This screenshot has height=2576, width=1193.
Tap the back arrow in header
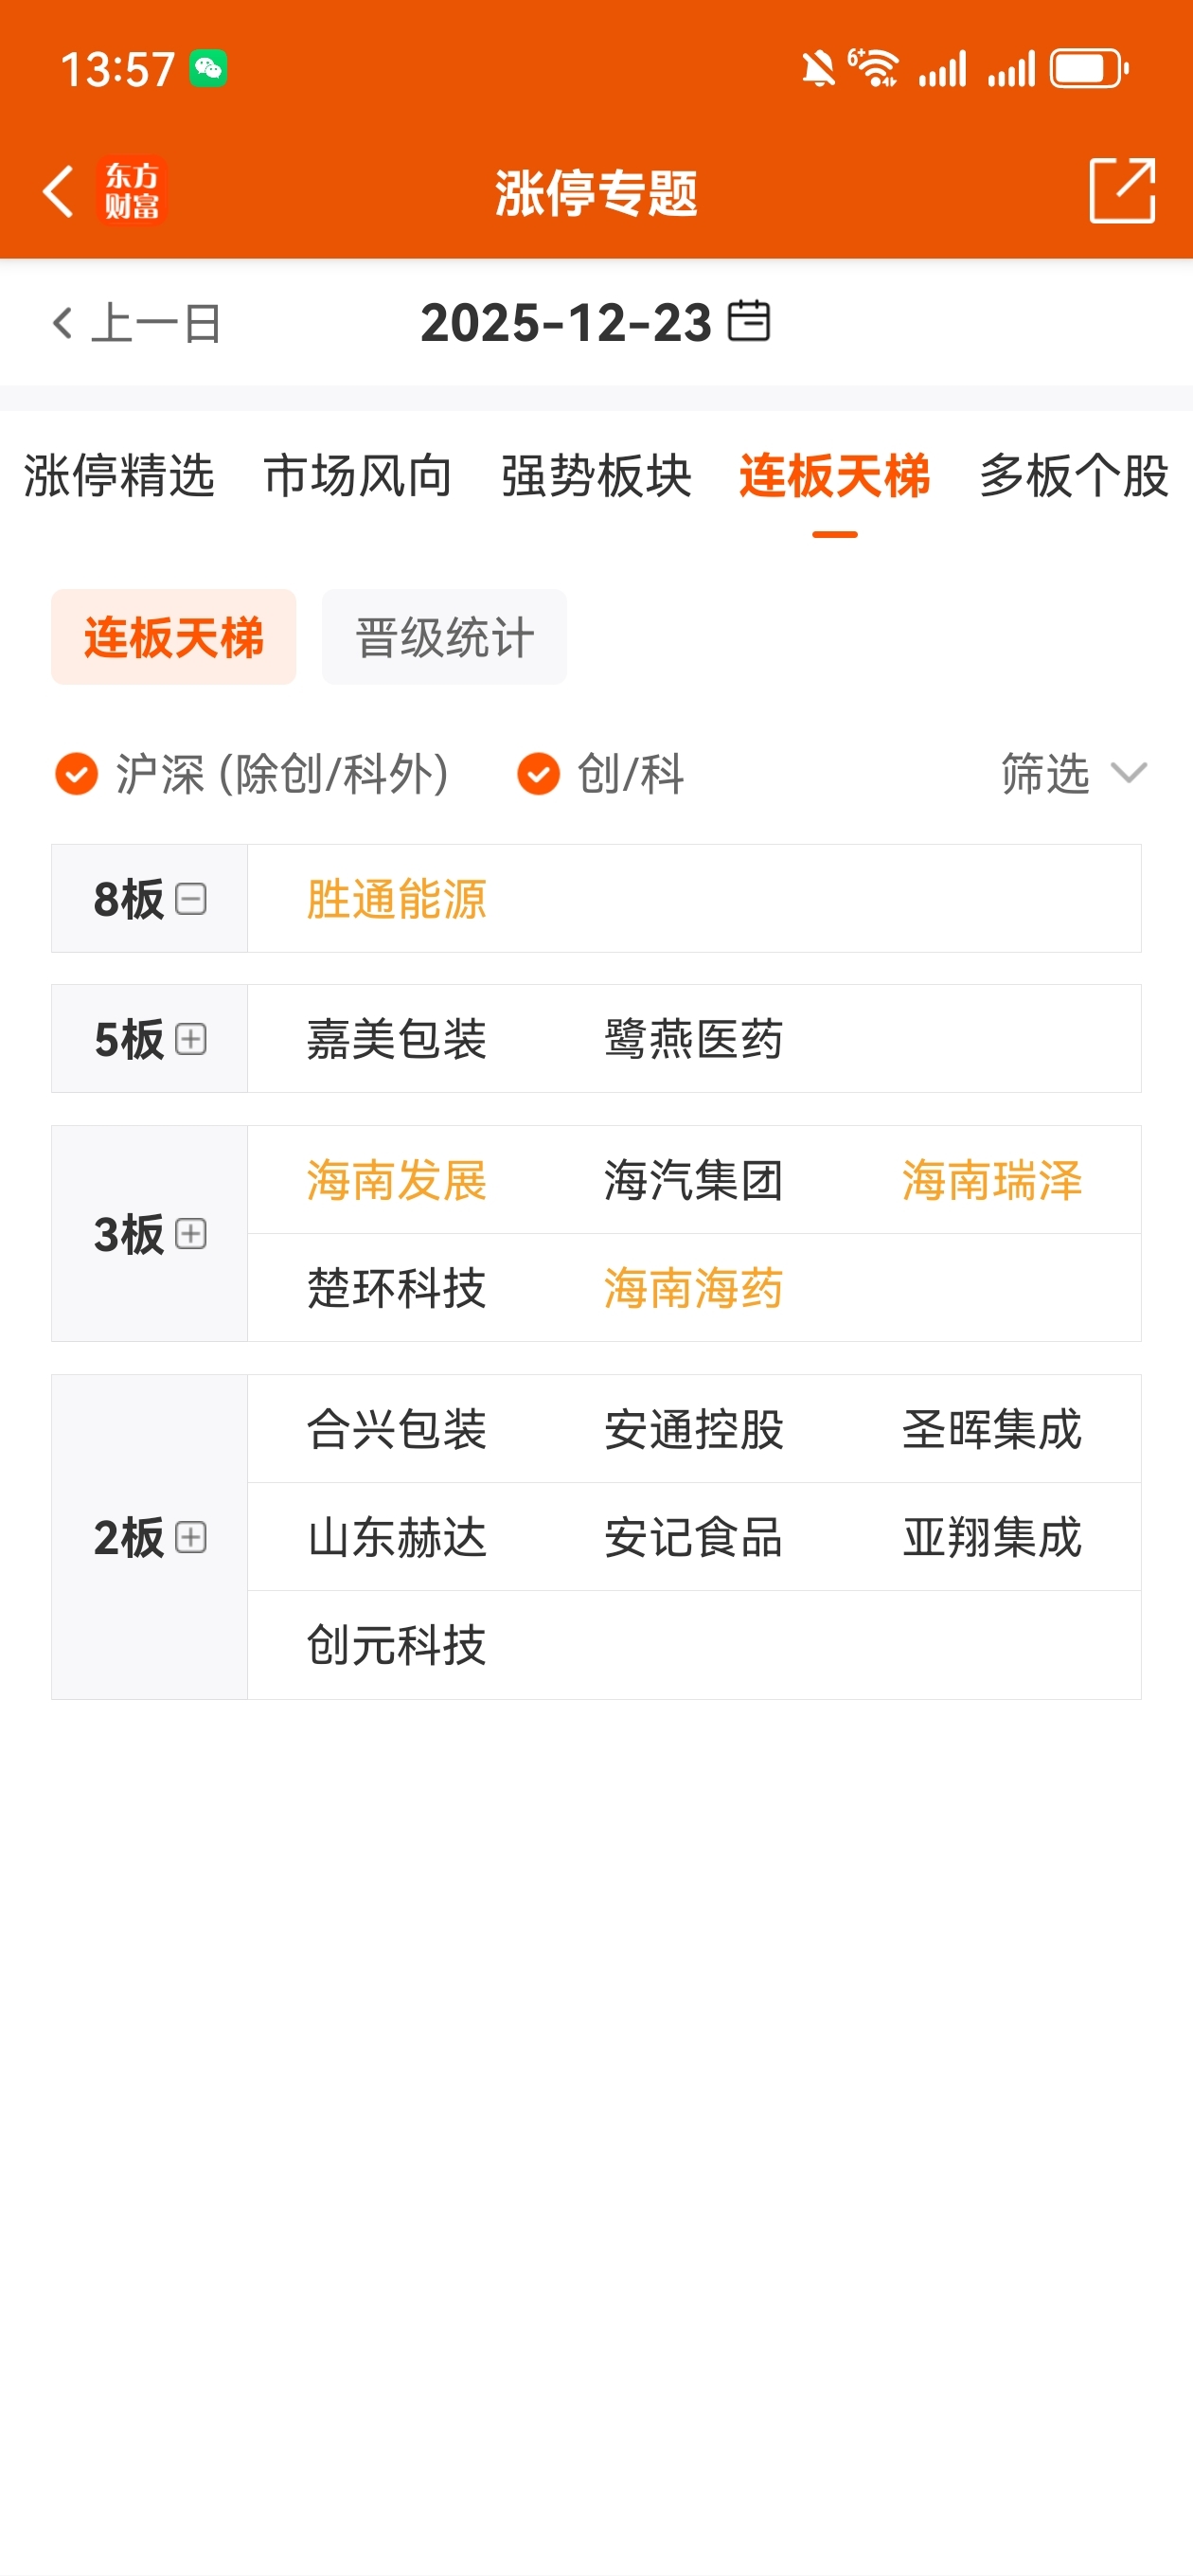(x=58, y=191)
